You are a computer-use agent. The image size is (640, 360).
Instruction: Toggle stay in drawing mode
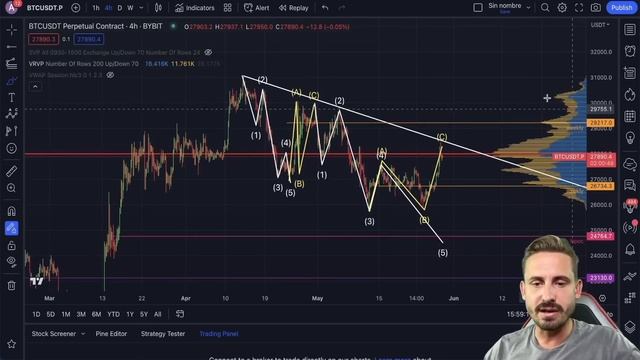click(11, 229)
